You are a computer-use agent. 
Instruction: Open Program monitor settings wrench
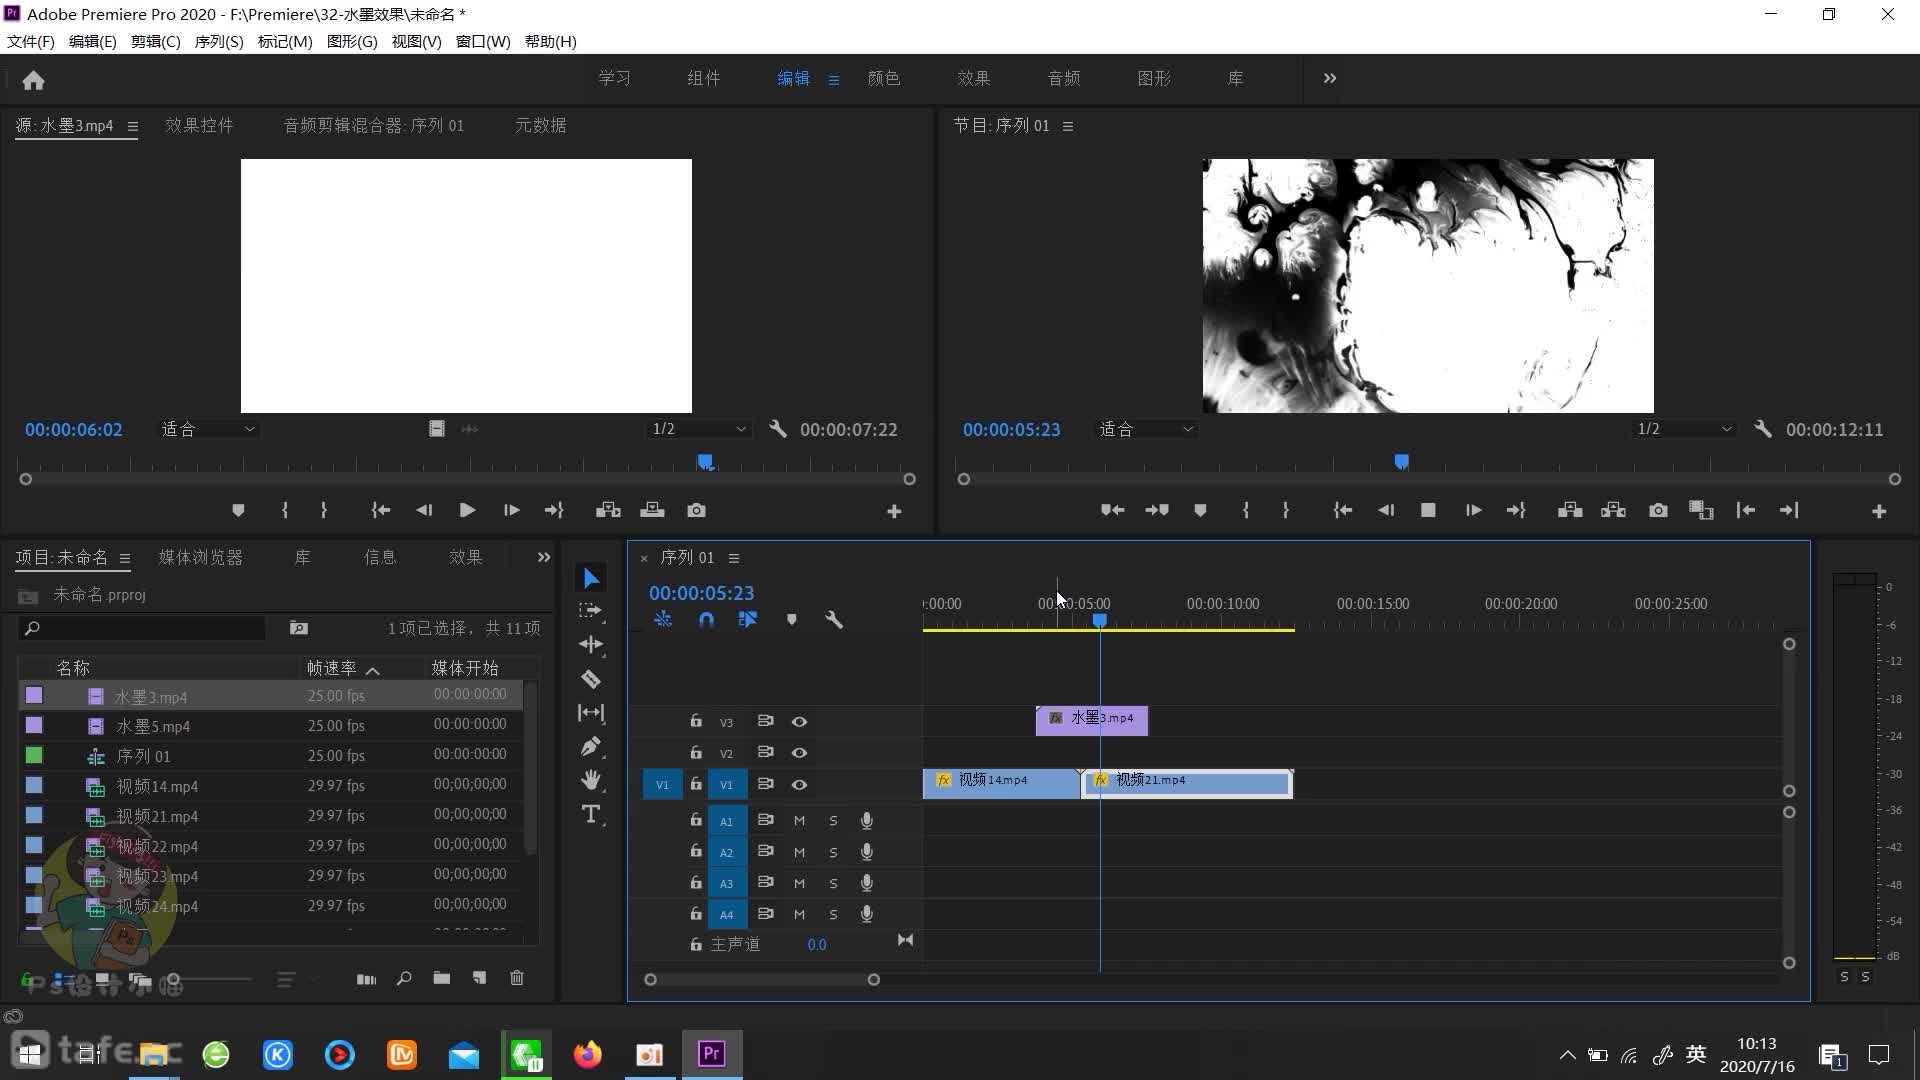[x=1763, y=429]
